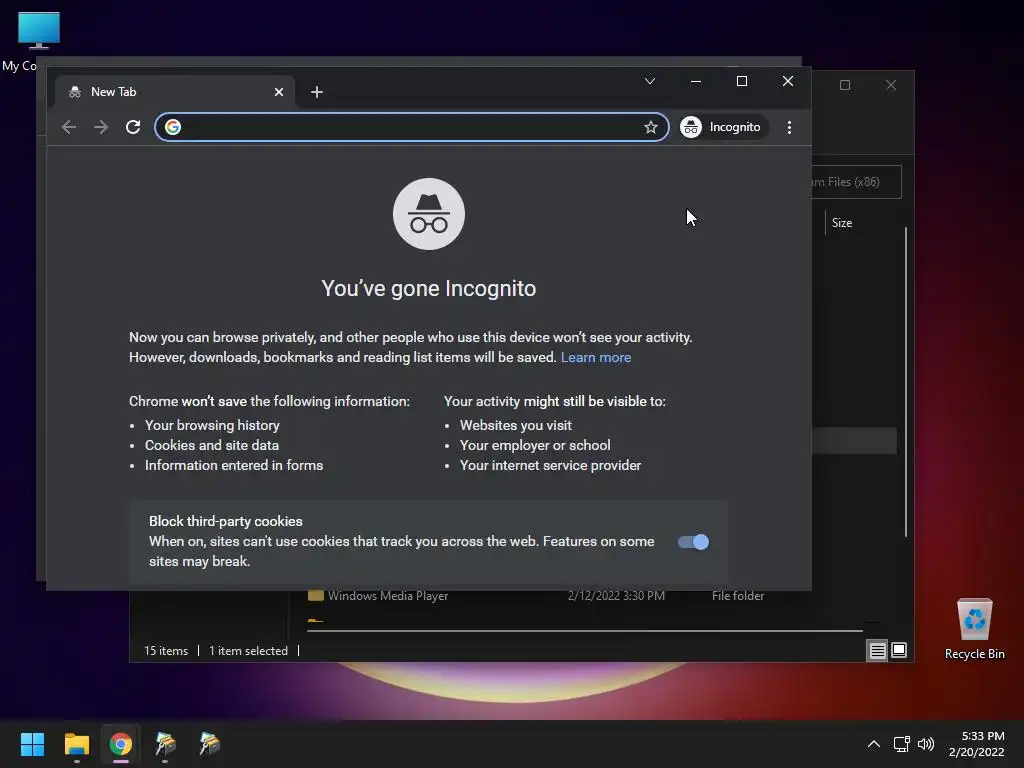Open the first pinned tool app on taskbar
The width and height of the screenshot is (1024, 768).
(x=165, y=744)
